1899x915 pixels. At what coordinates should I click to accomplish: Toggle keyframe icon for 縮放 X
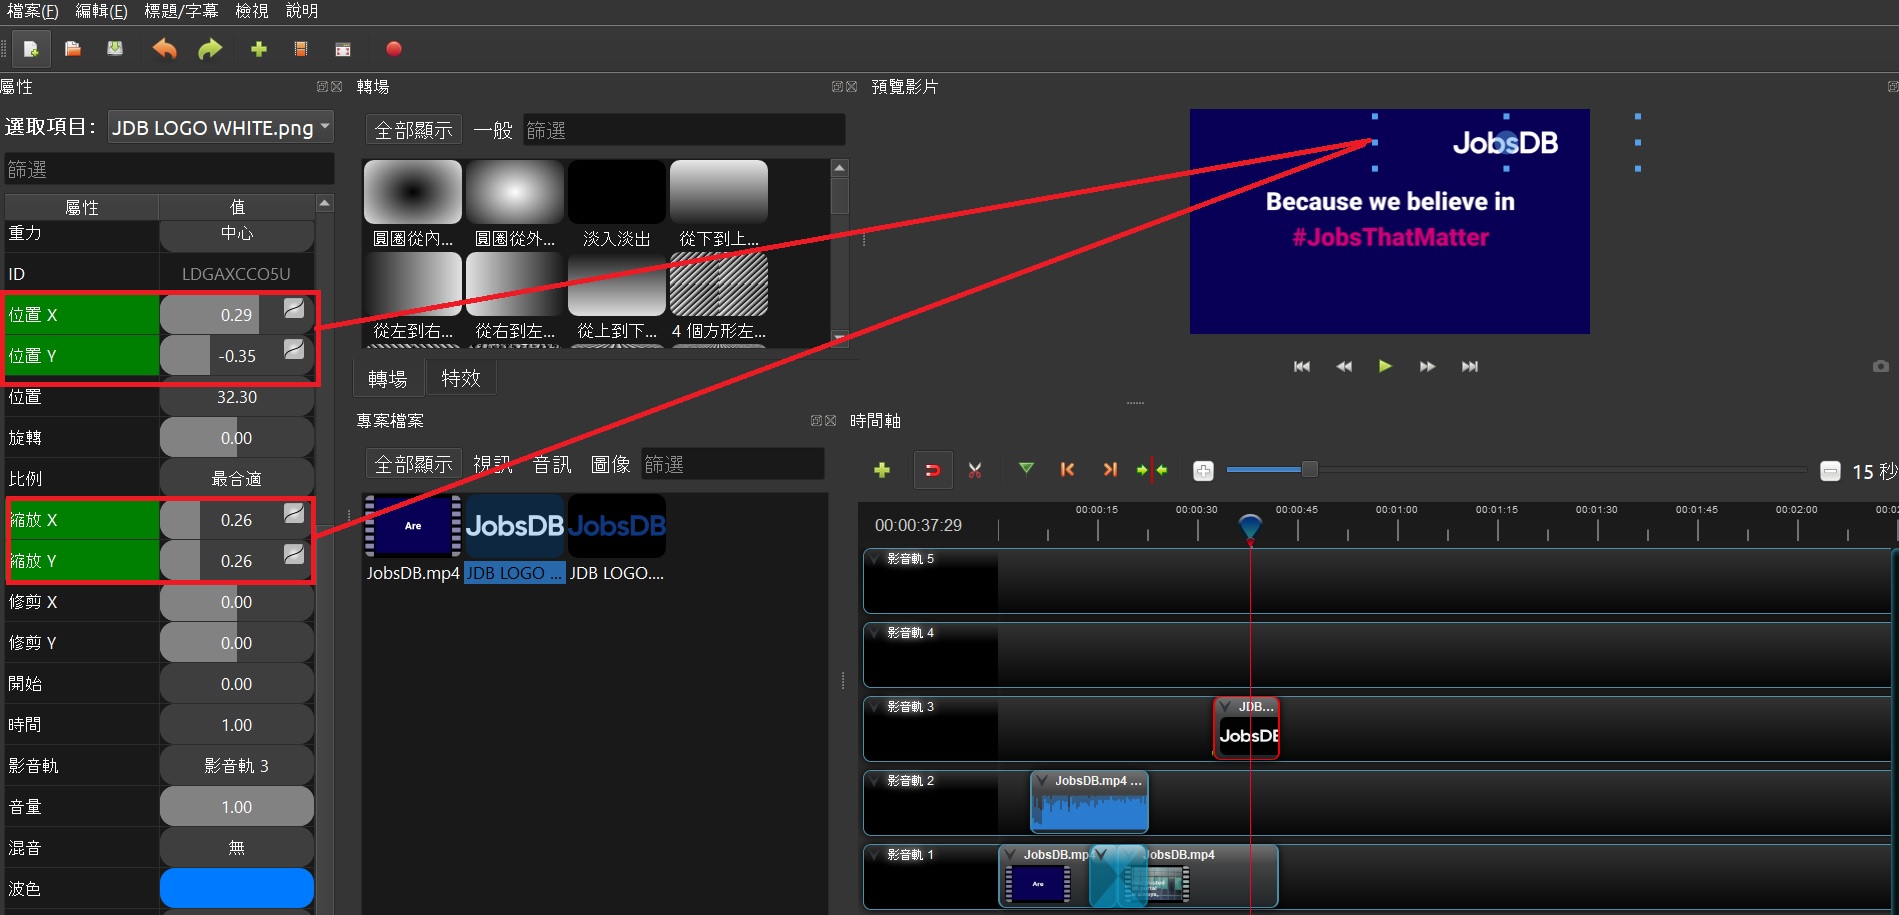(294, 513)
